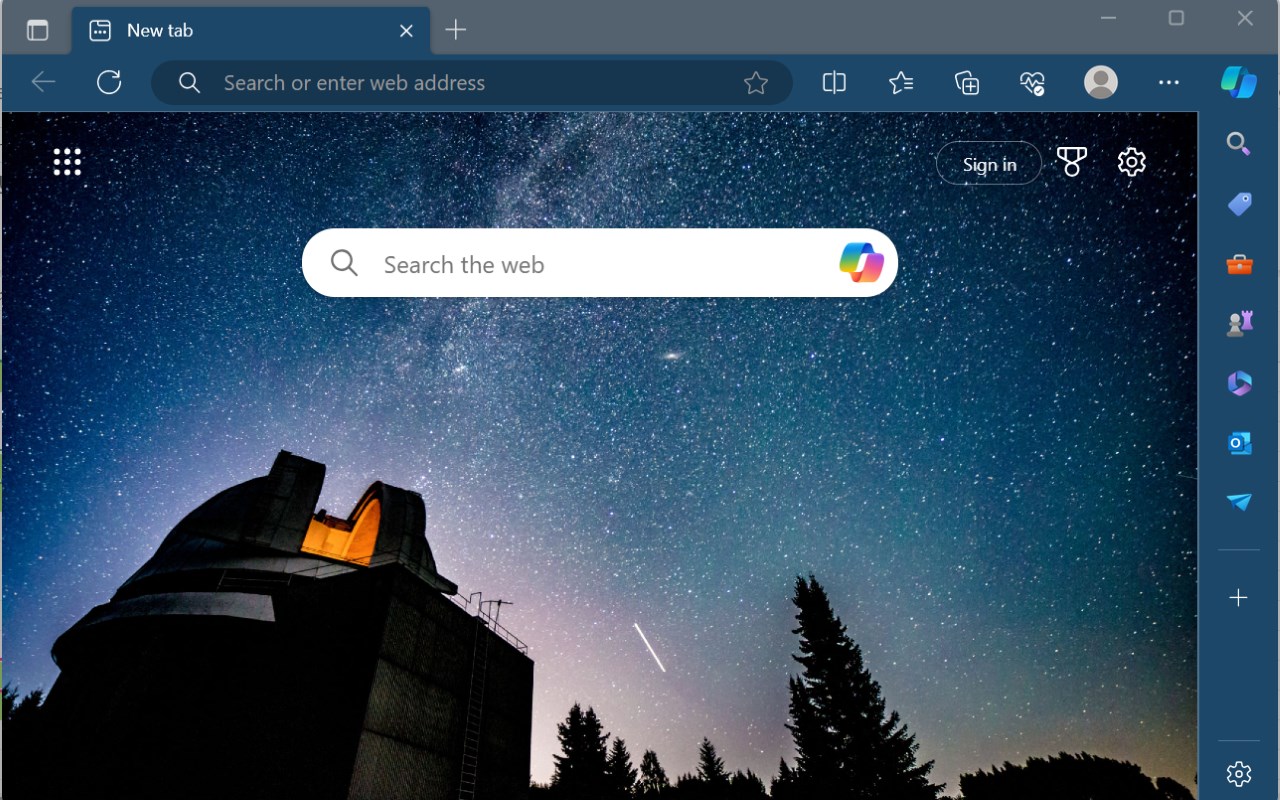Open sidebar Games chess icon
This screenshot has width=1280, height=800.
[1239, 323]
